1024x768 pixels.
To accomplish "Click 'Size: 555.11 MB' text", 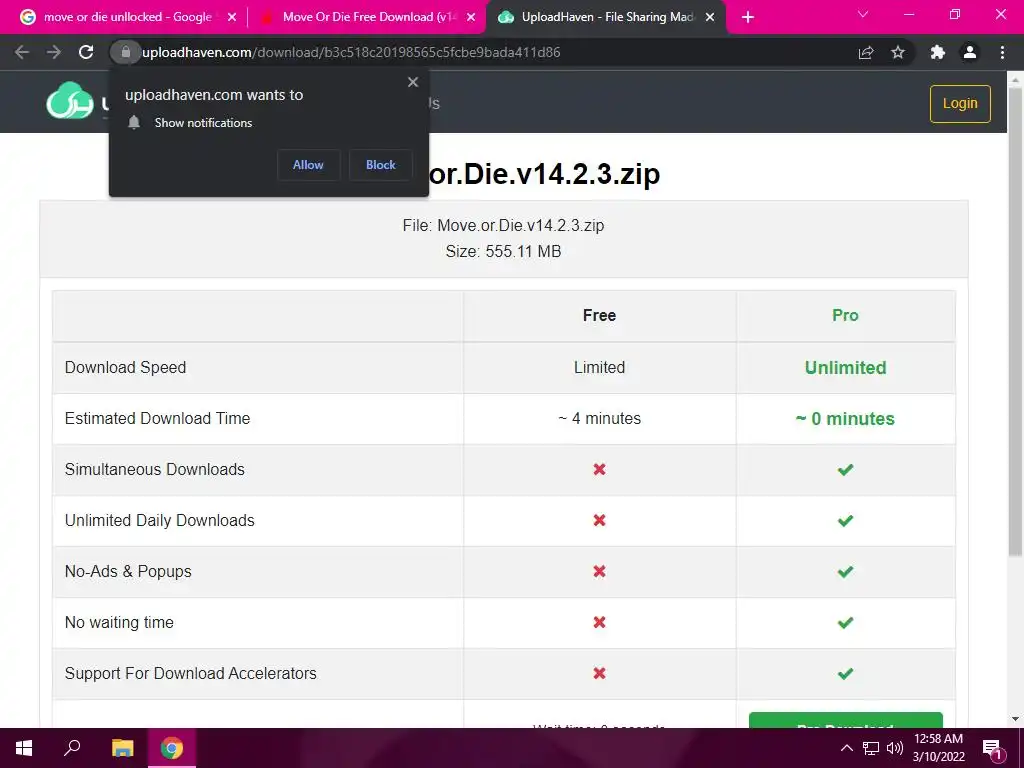I will tap(504, 251).
